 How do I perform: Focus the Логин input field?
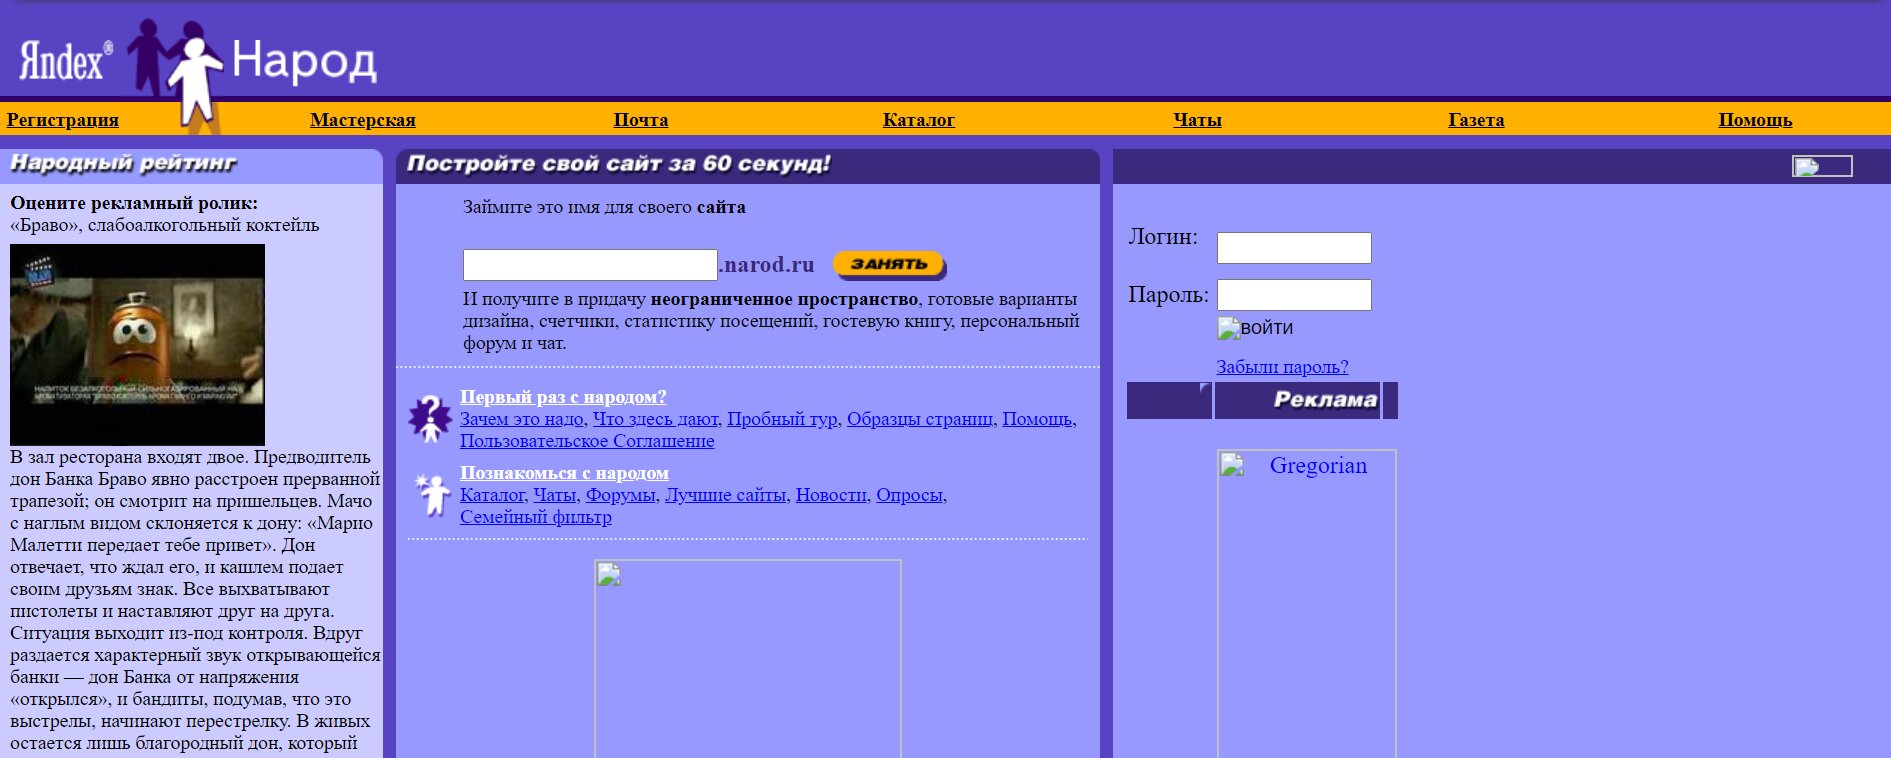[x=1294, y=248]
